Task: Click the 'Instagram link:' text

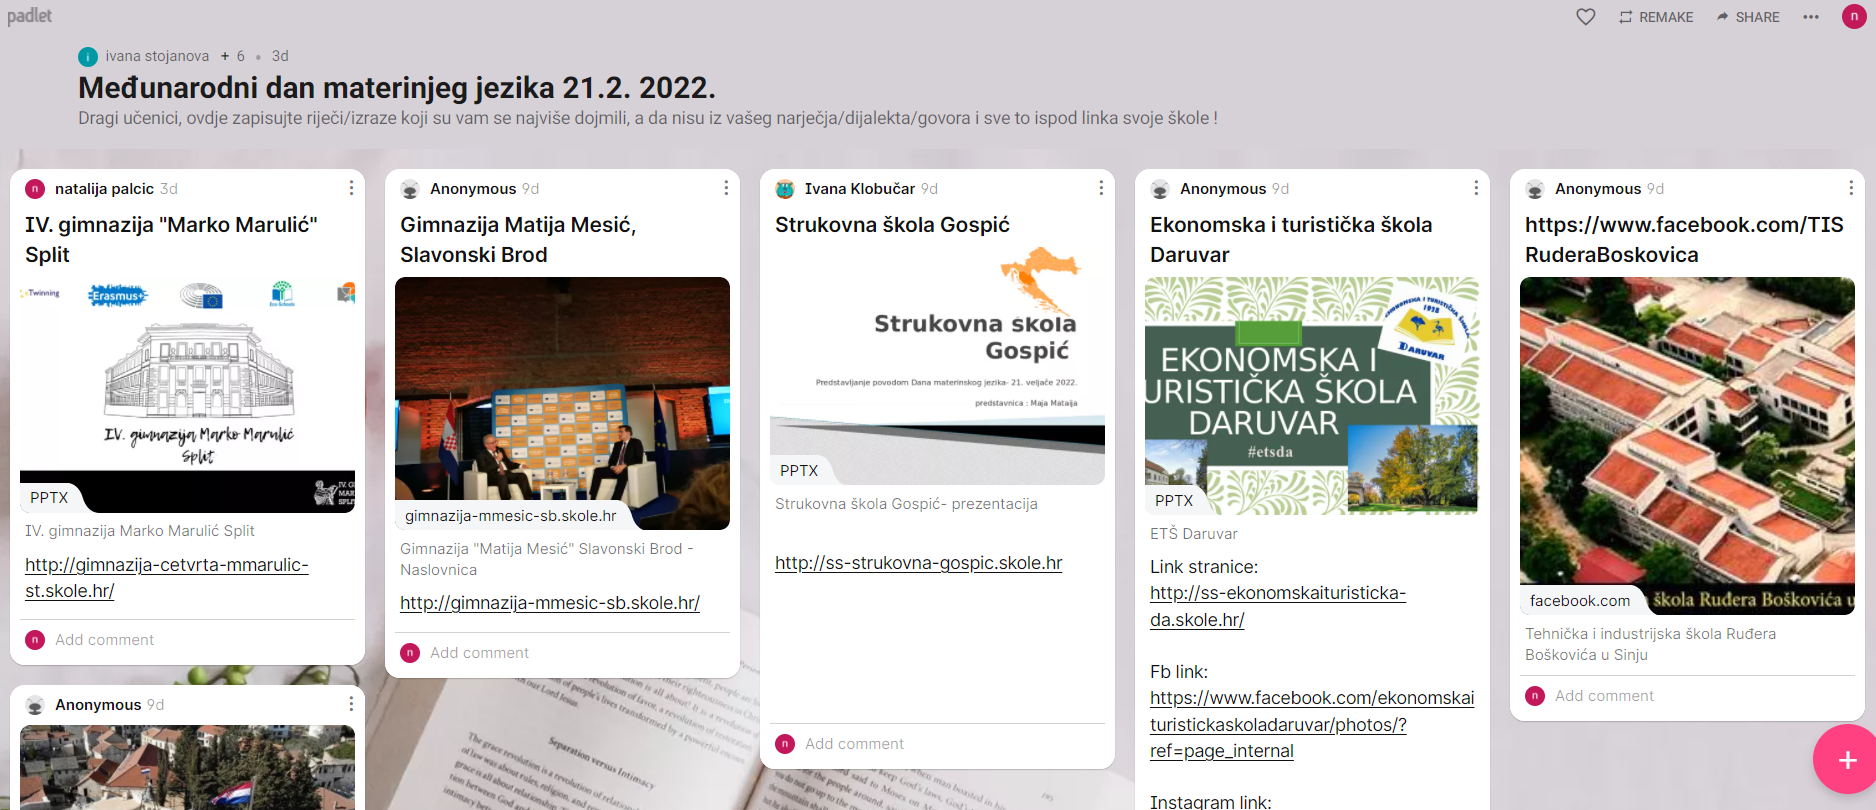Action: coord(1211,802)
